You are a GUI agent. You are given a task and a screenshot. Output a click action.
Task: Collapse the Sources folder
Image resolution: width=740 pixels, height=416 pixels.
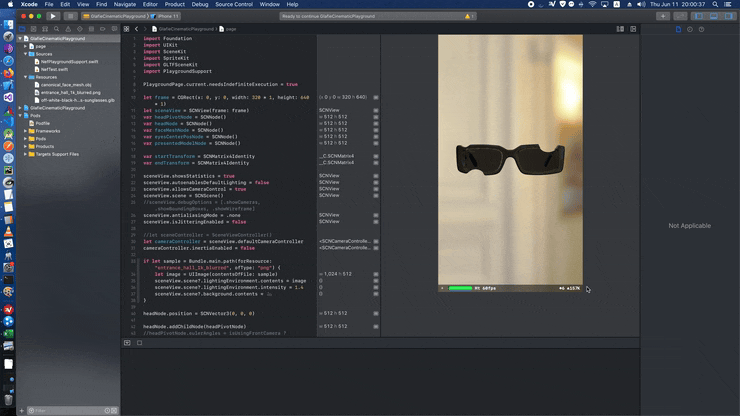(x=26, y=54)
